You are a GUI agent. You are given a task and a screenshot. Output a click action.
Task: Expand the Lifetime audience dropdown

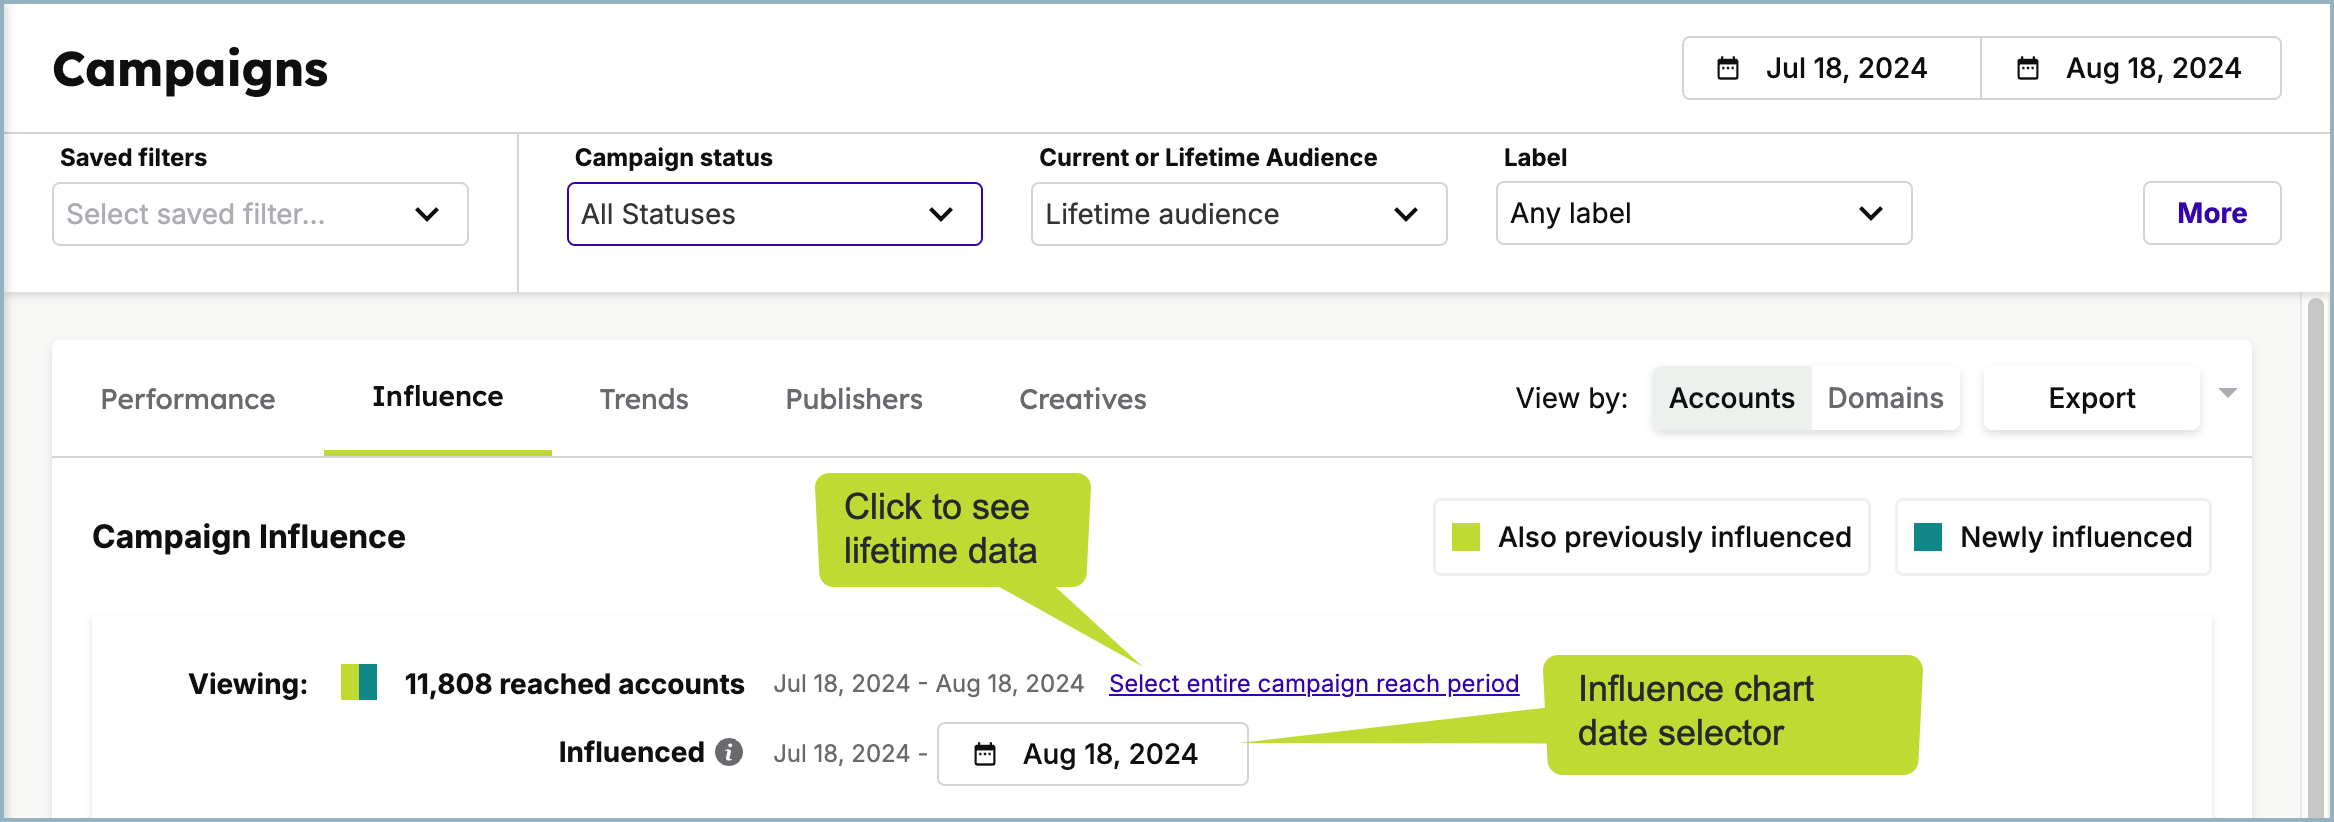coord(1238,214)
